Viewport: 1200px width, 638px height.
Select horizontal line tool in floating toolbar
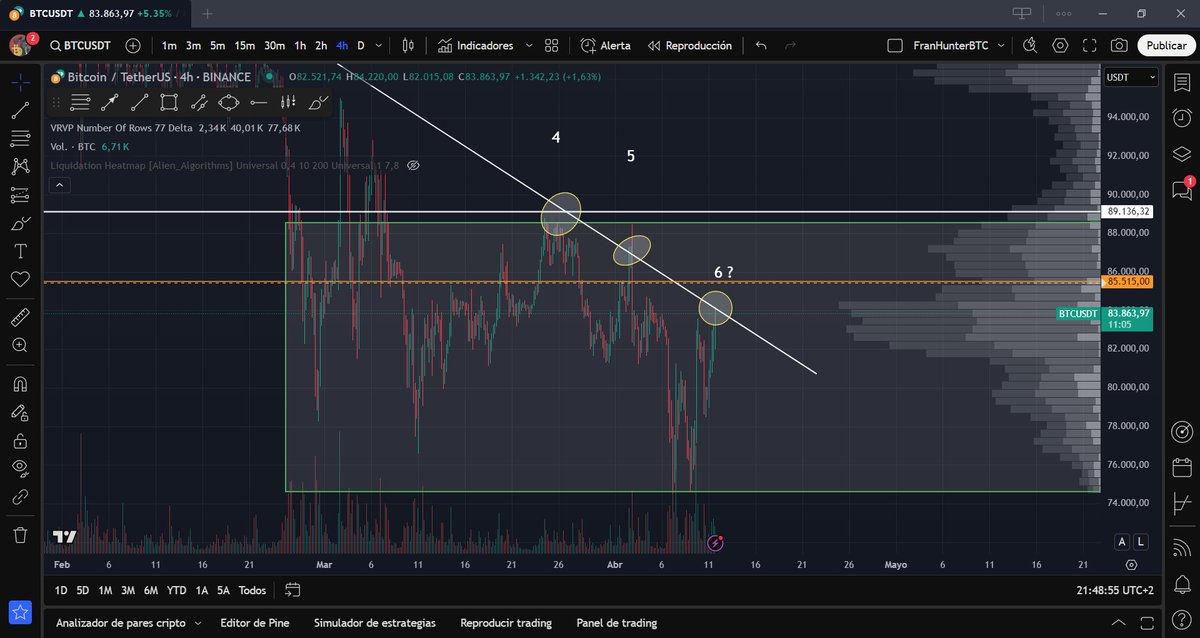point(258,102)
